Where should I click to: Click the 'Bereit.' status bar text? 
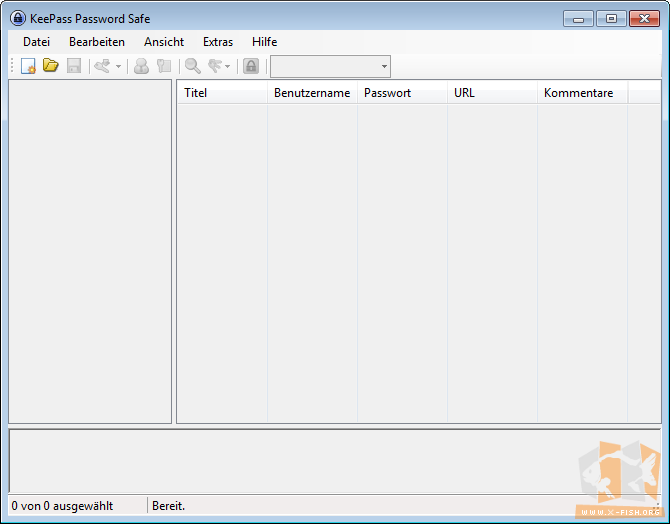[x=168, y=506]
